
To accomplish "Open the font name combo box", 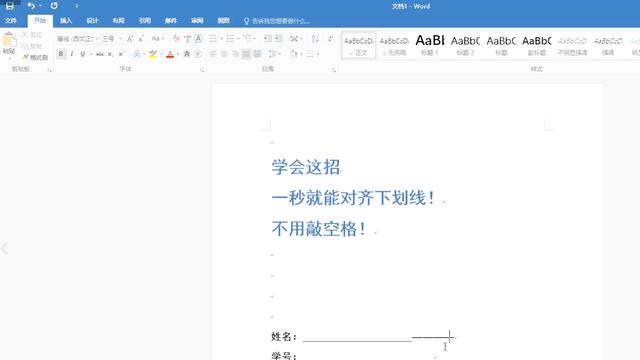I will pyautogui.click(x=78, y=39).
